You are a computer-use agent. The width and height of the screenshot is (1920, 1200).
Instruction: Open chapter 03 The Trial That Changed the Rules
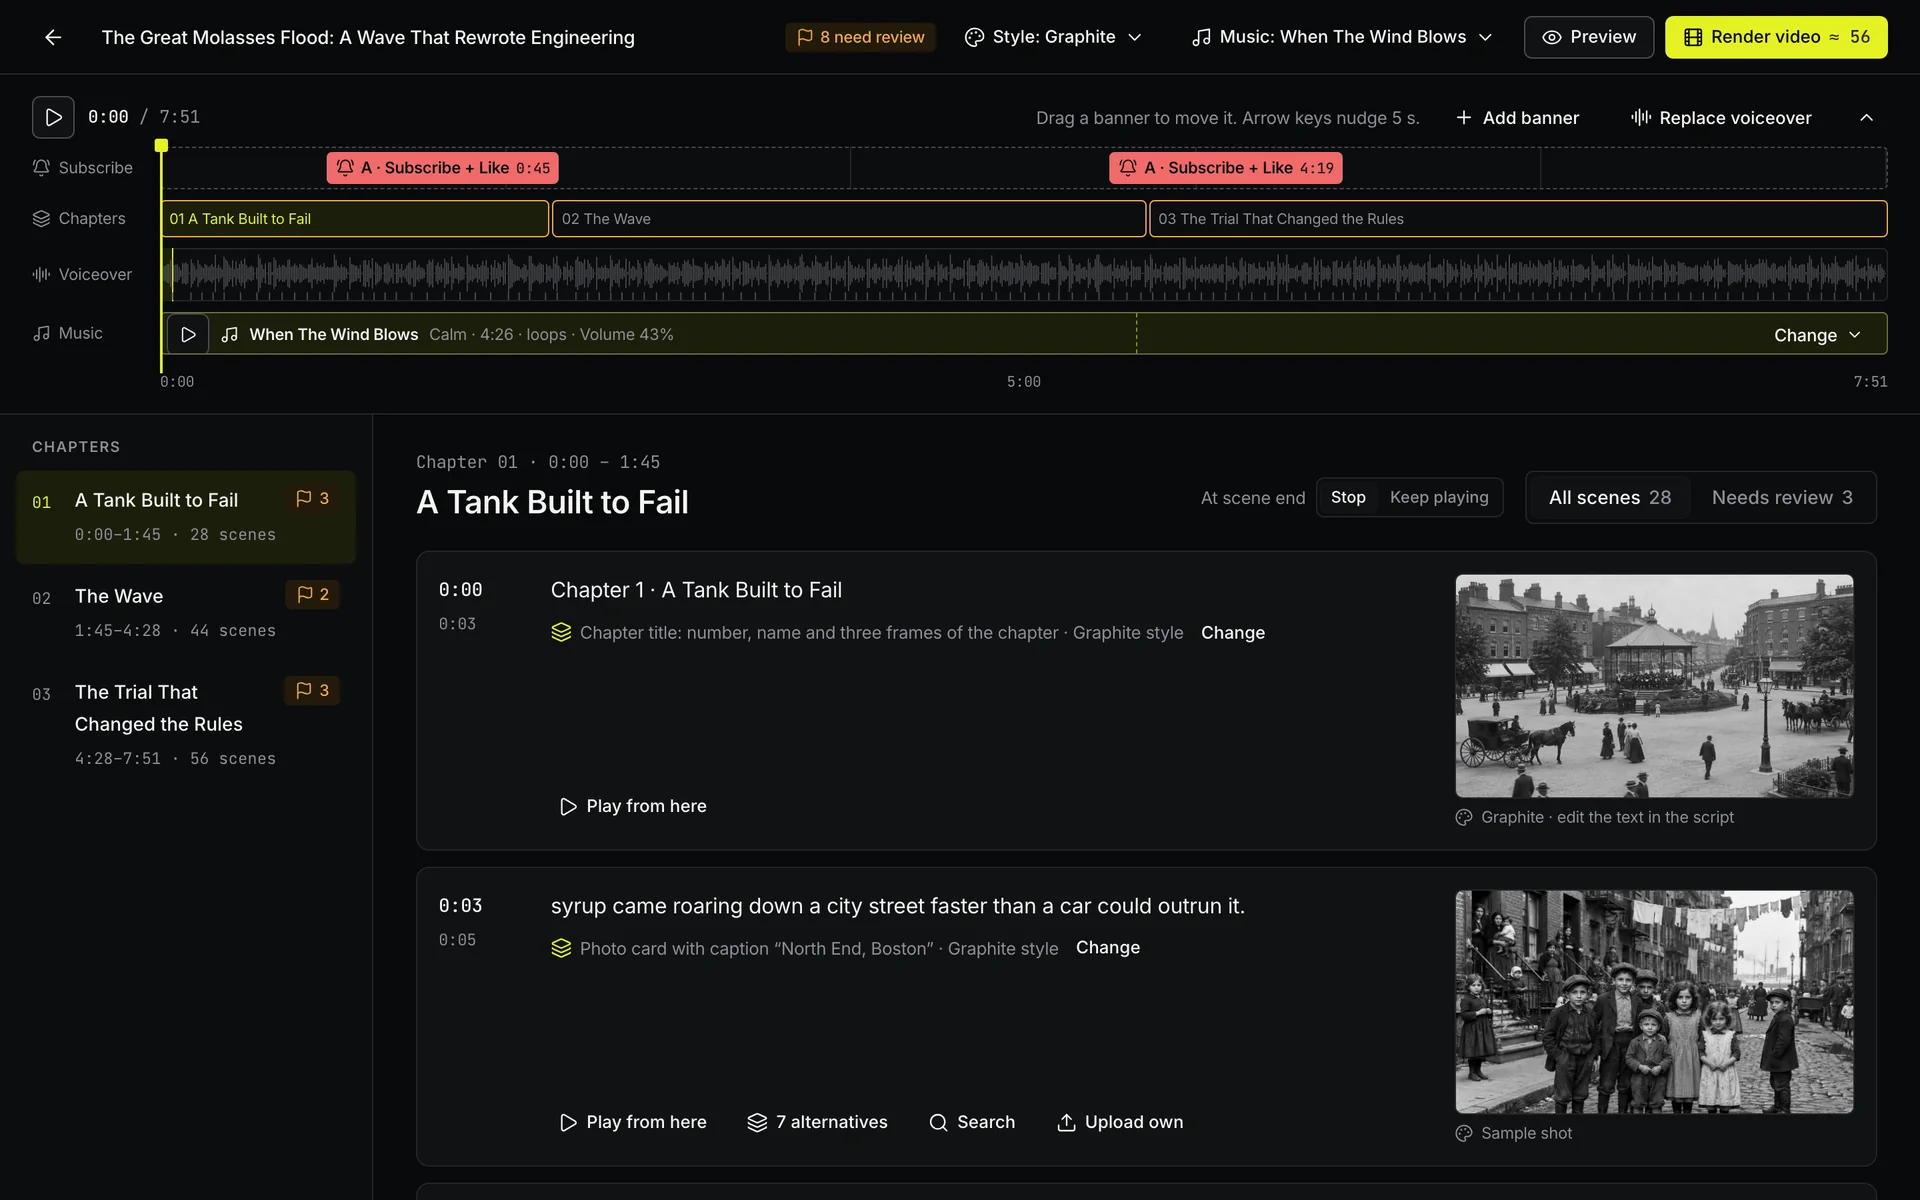point(186,724)
